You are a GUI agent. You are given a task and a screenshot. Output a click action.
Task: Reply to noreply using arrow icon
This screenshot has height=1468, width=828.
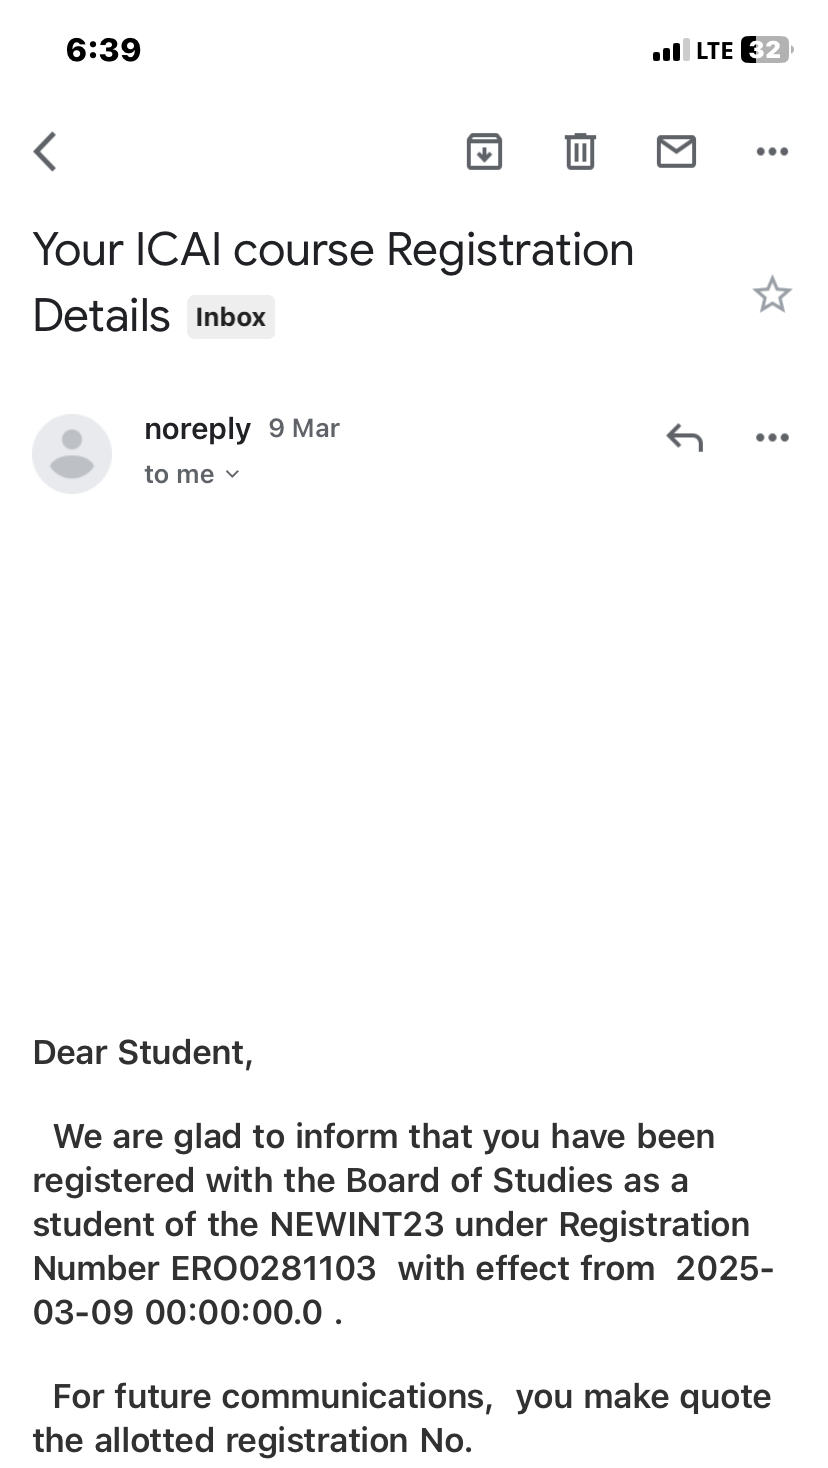[x=685, y=437]
